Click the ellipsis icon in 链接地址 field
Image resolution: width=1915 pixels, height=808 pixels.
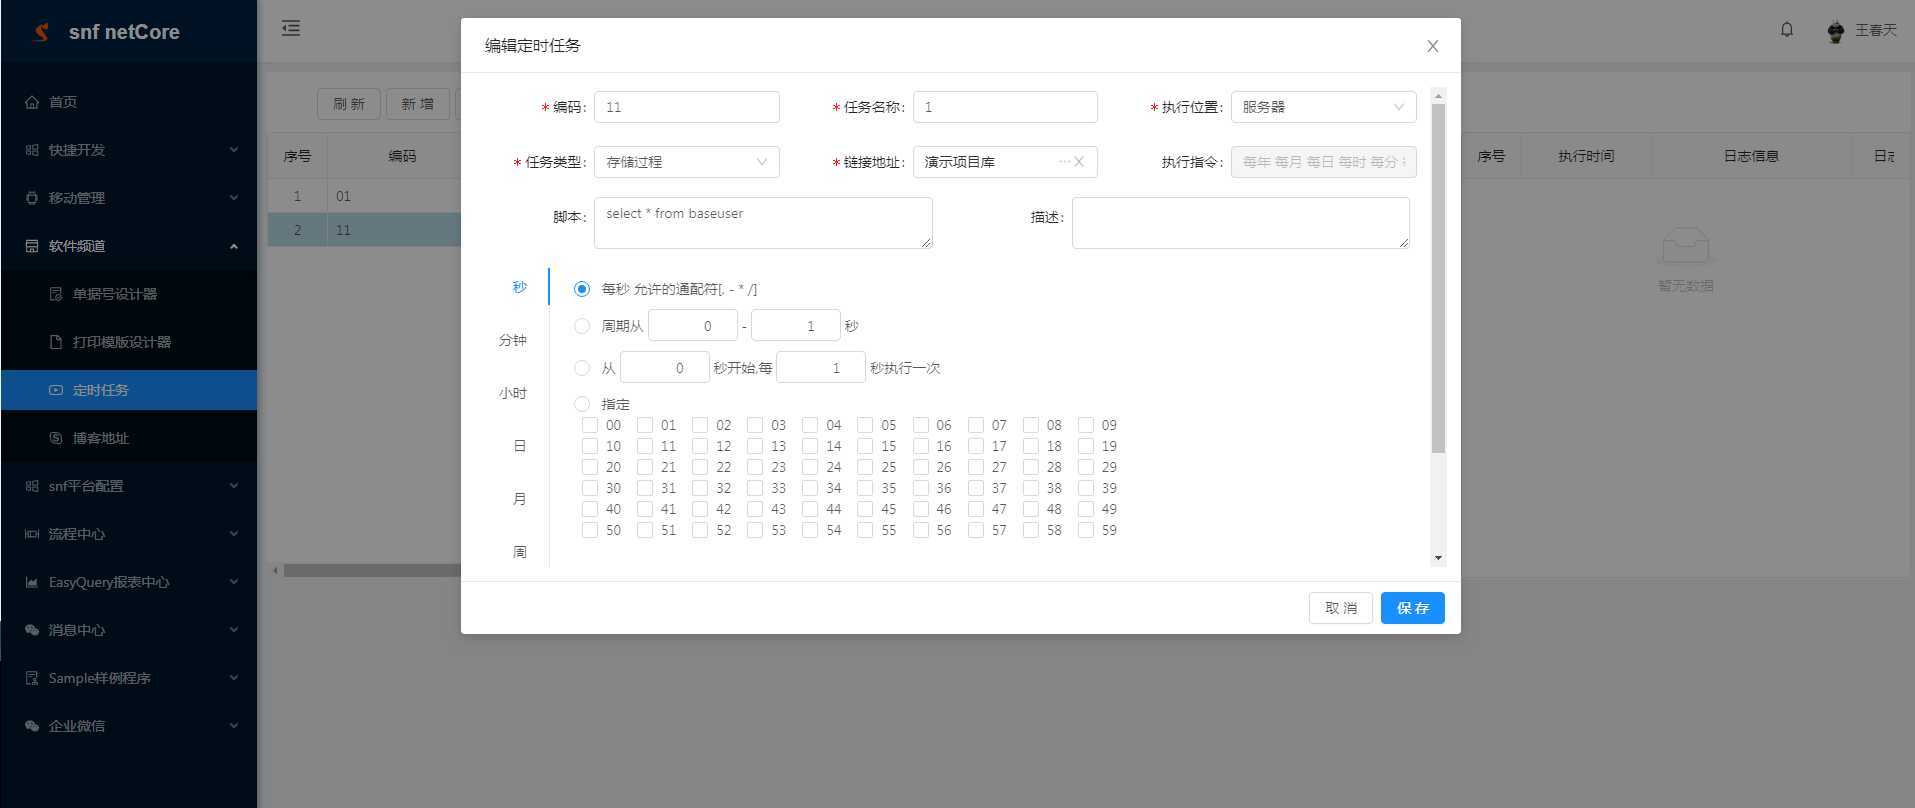pos(1063,162)
